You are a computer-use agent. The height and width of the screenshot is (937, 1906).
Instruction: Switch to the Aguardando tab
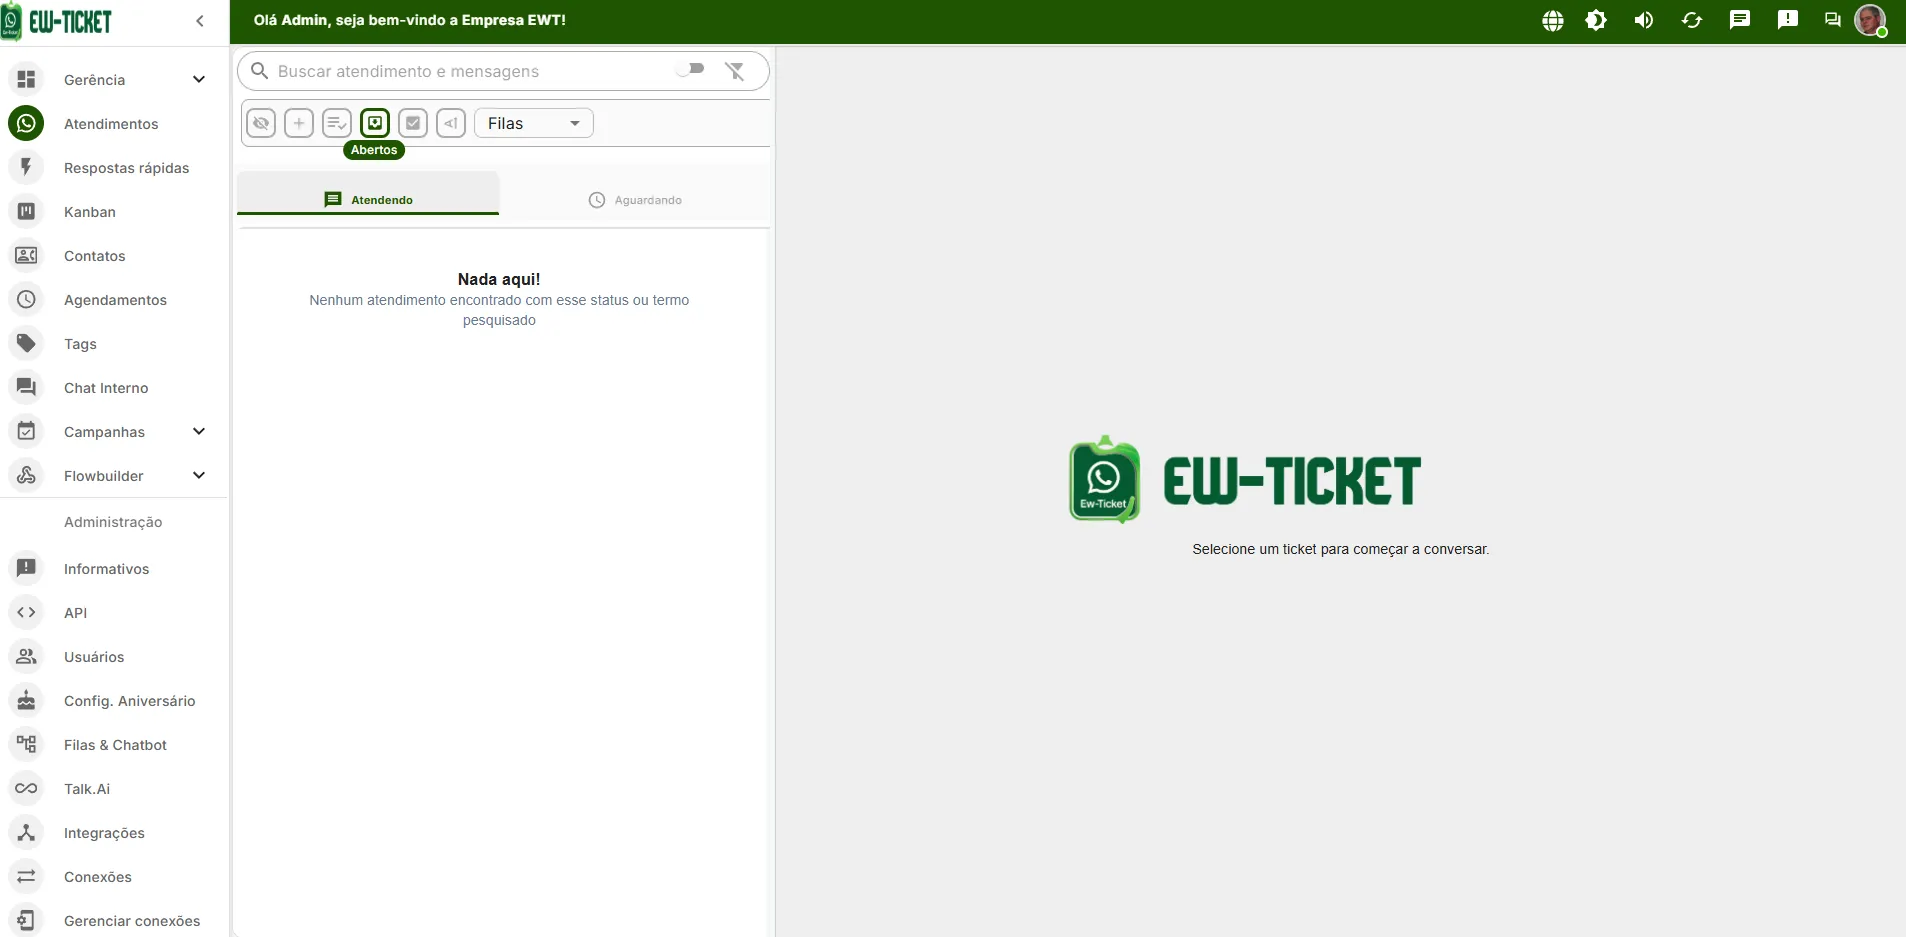(x=635, y=200)
